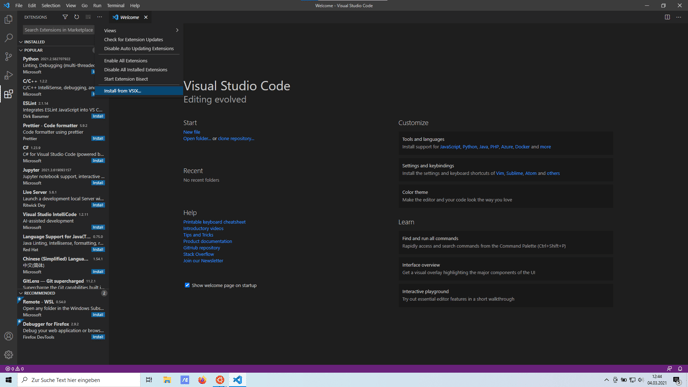Open Accounts icon in activity bar
Screen dimensions: 688x387
(8, 336)
